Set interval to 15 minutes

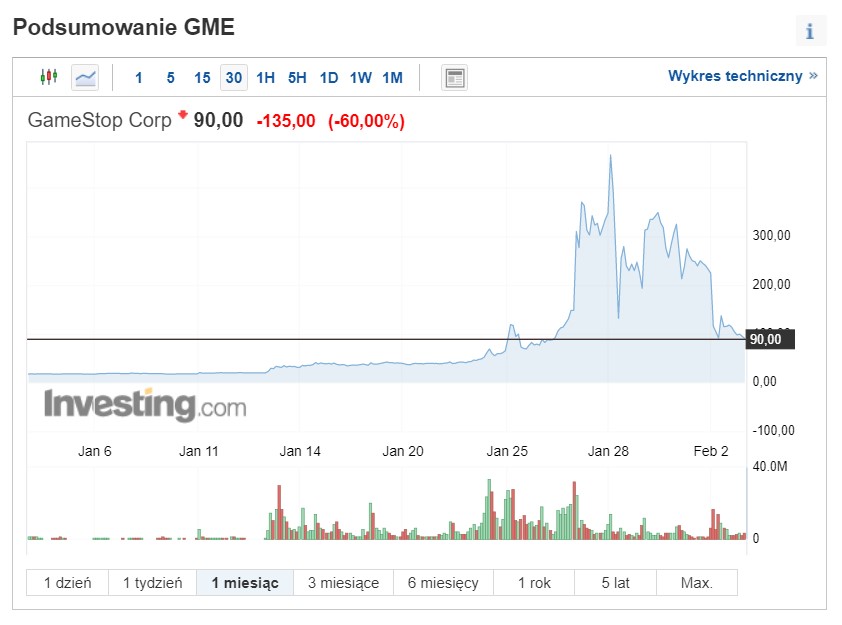[x=202, y=78]
